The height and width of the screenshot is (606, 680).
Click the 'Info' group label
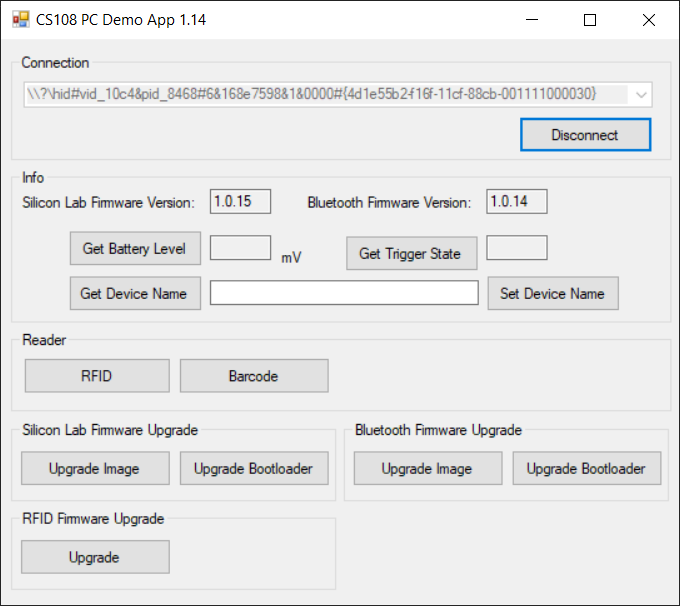tap(33, 177)
